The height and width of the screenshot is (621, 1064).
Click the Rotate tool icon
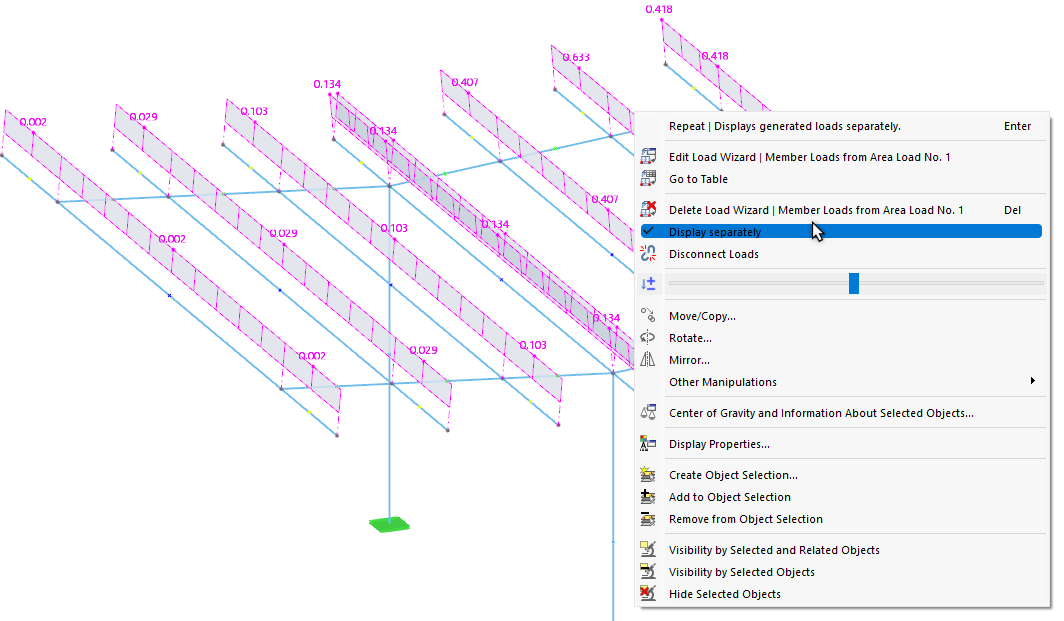(x=648, y=337)
